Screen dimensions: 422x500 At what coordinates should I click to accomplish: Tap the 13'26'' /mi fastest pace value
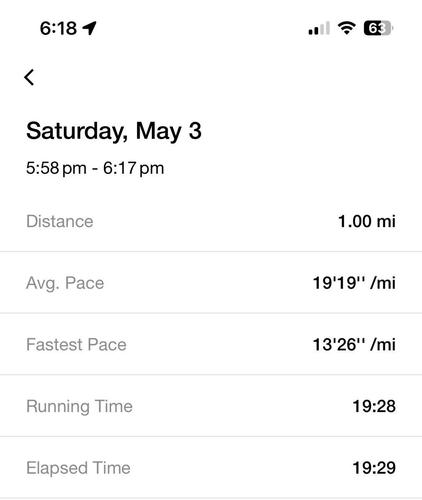(x=354, y=345)
